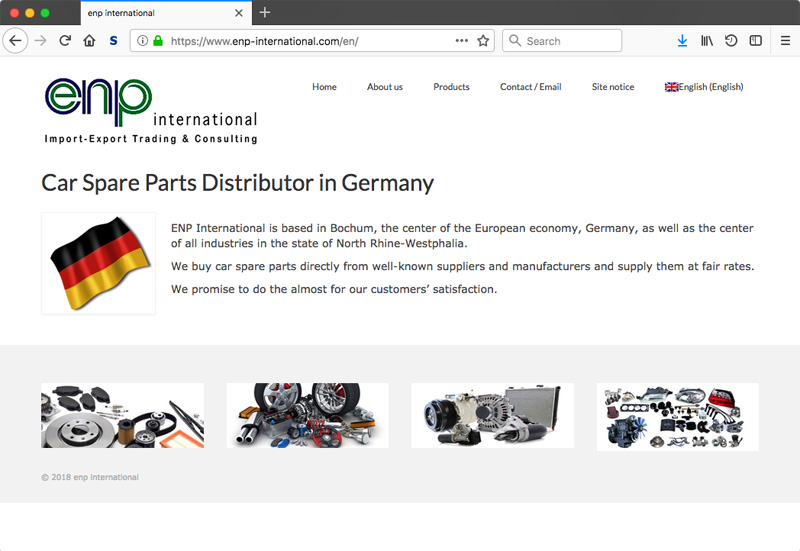Image resolution: width=800 pixels, height=551 pixels.
Task: Open the browser home page
Action: 89,40
